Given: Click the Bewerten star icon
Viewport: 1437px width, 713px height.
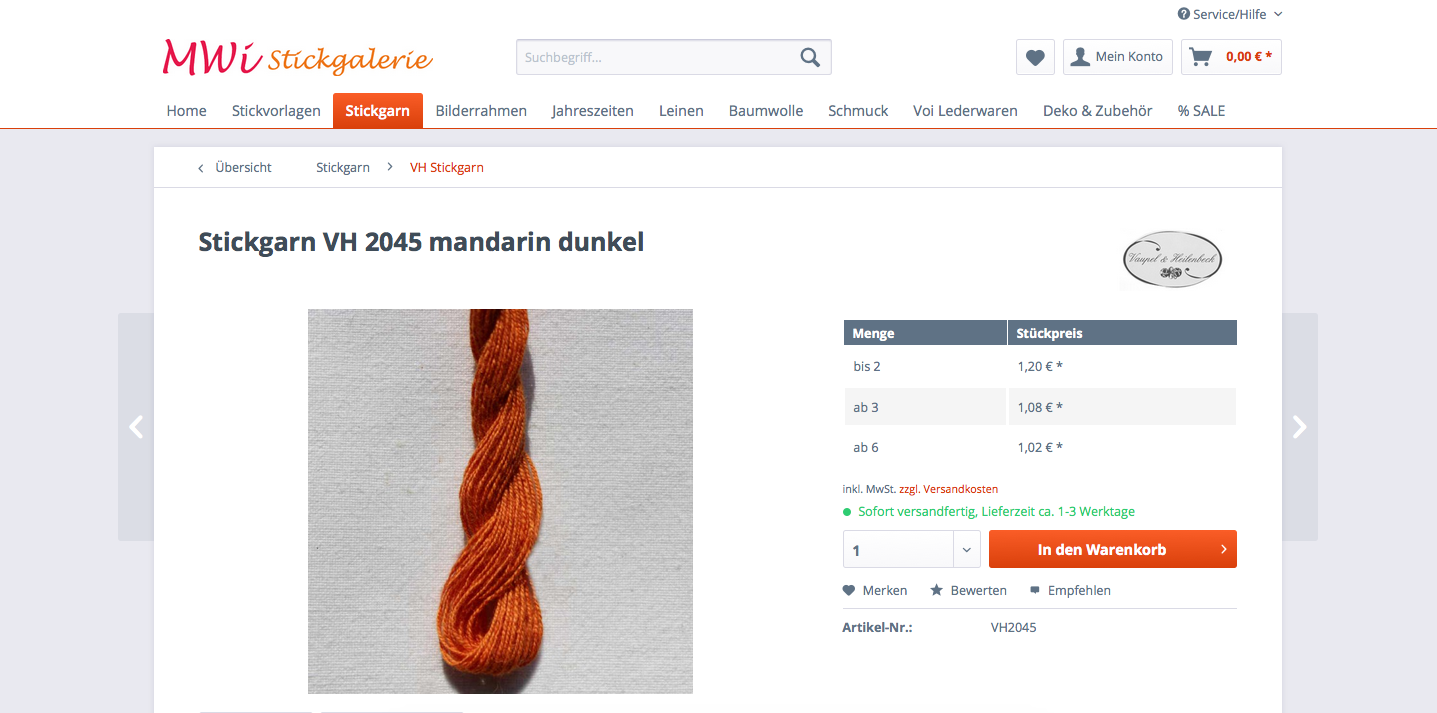Looking at the screenshot, I should coord(937,590).
